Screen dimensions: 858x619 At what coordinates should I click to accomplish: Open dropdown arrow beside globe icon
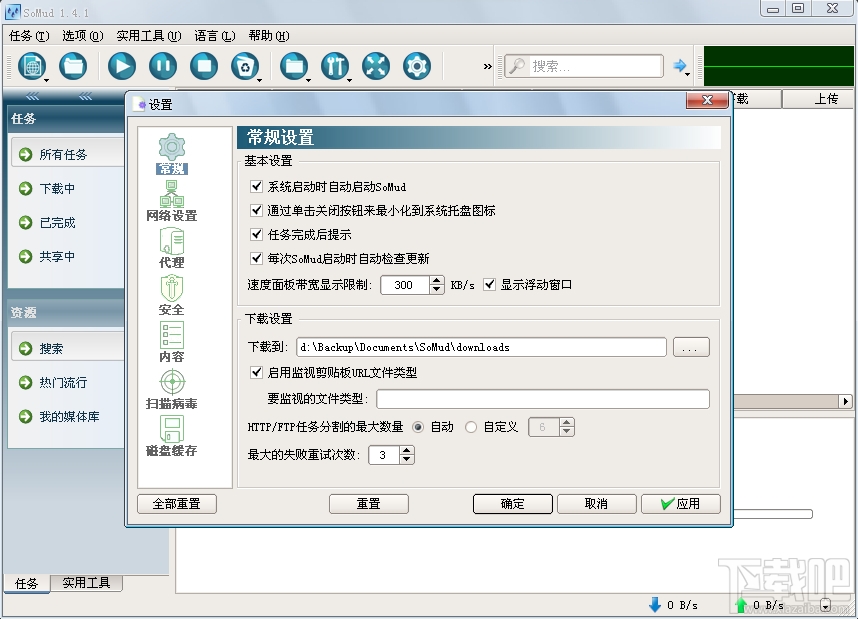[x=47, y=80]
